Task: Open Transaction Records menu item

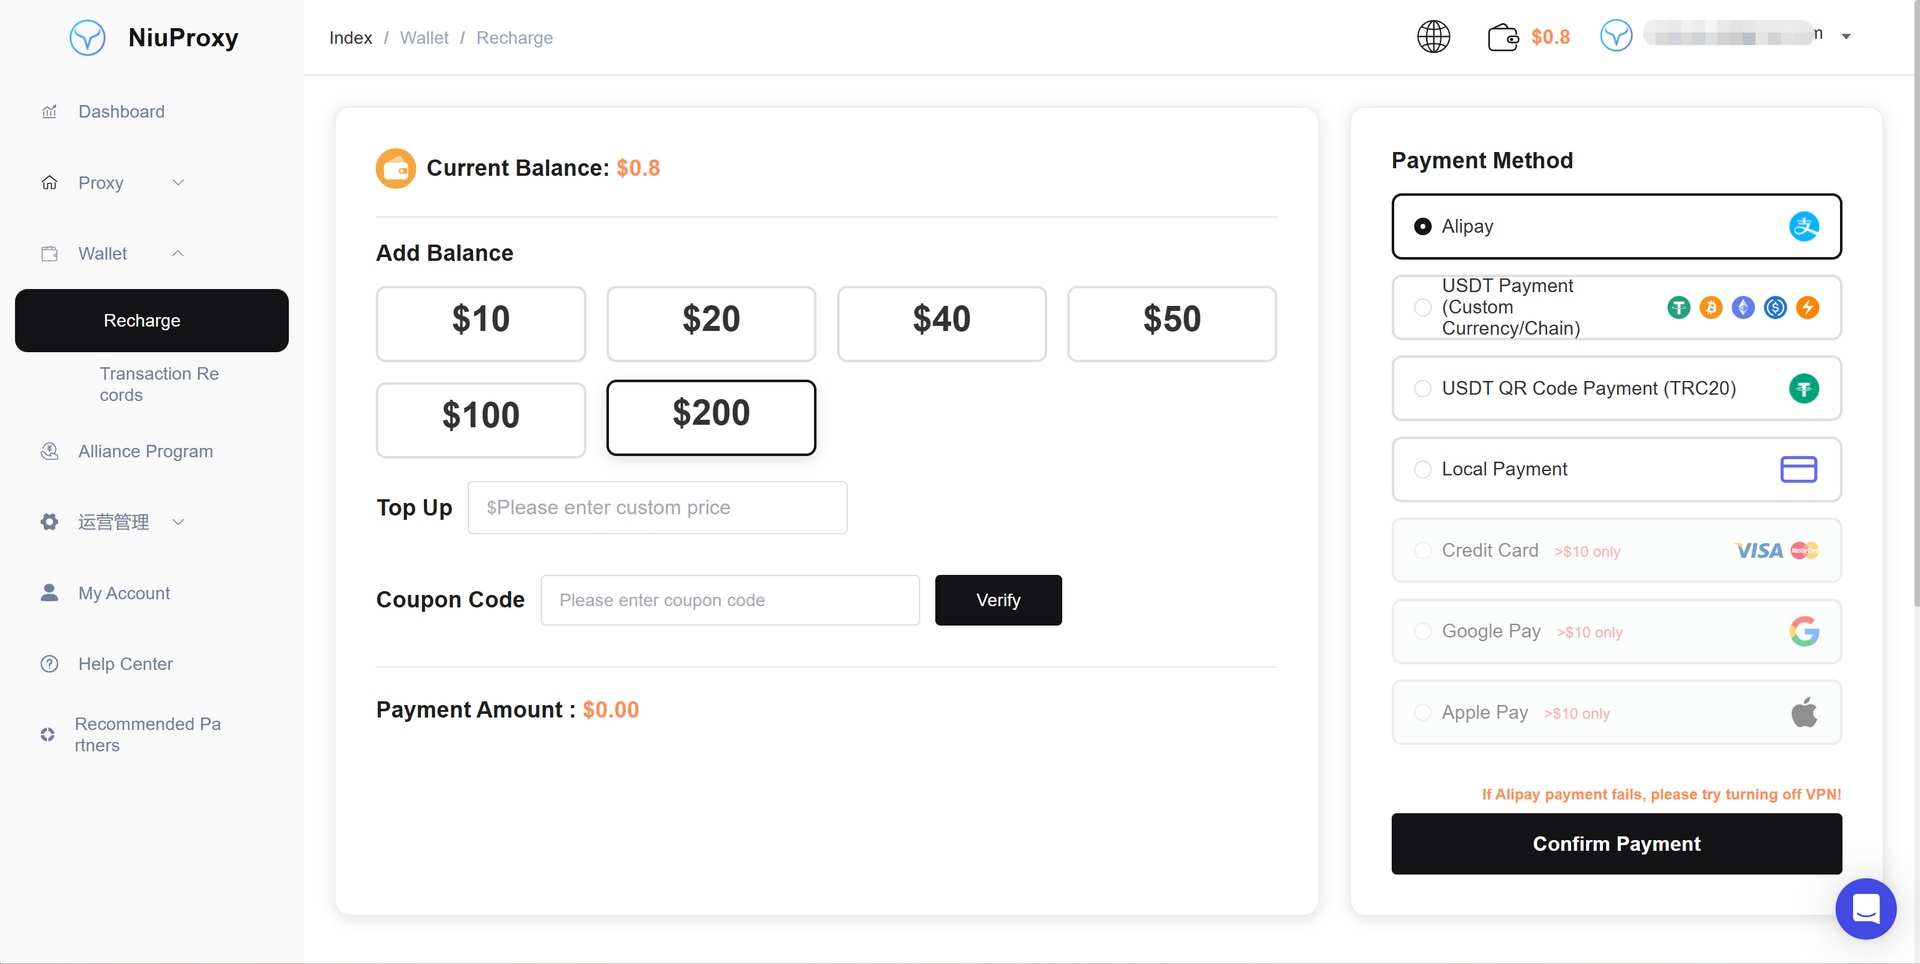Action: point(159,384)
